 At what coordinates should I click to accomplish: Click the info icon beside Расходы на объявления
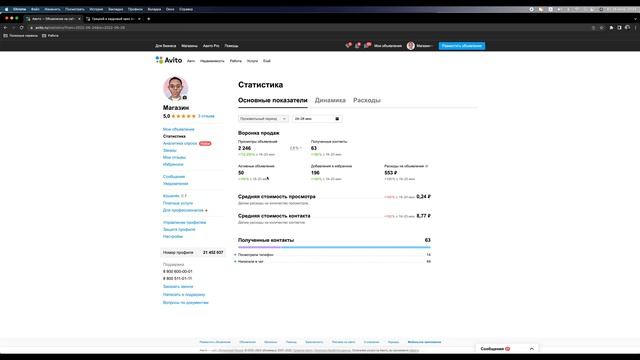(427, 166)
